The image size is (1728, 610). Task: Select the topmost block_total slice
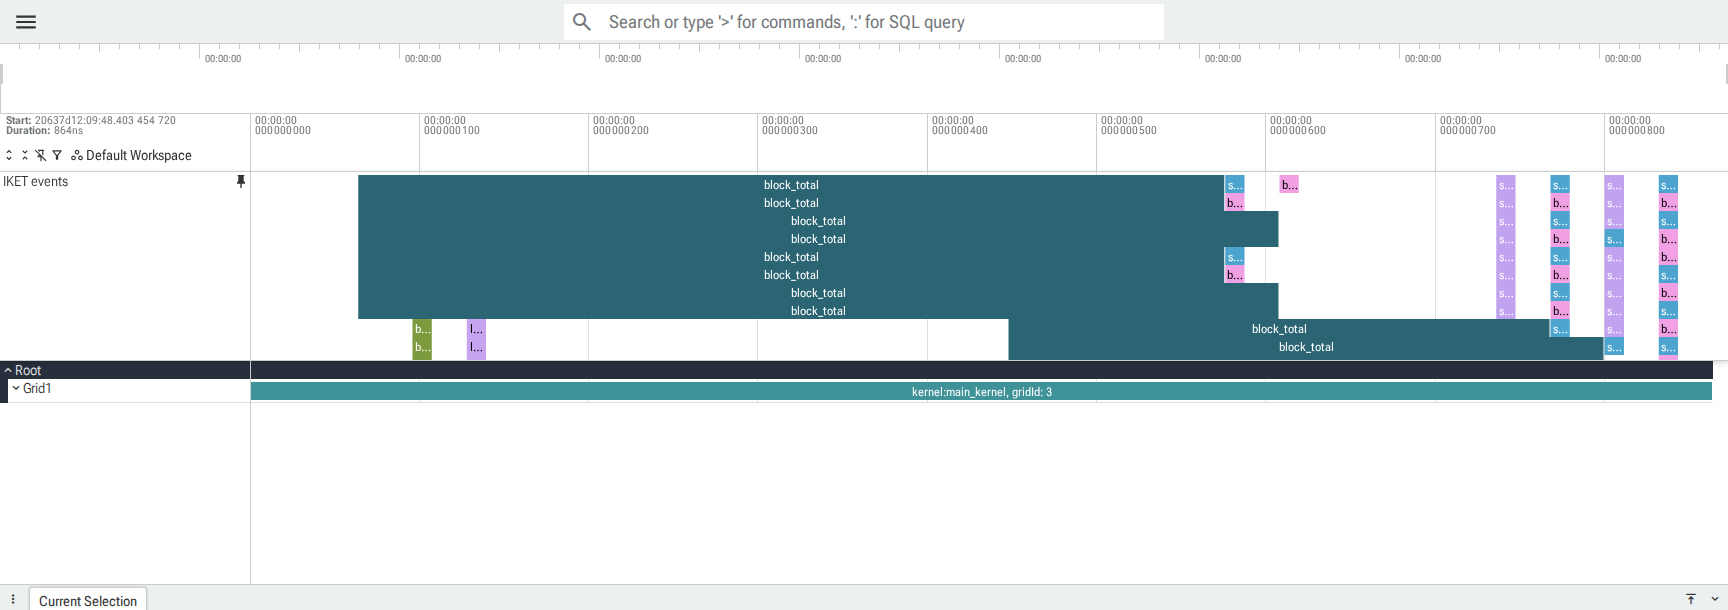pyautogui.click(x=791, y=185)
